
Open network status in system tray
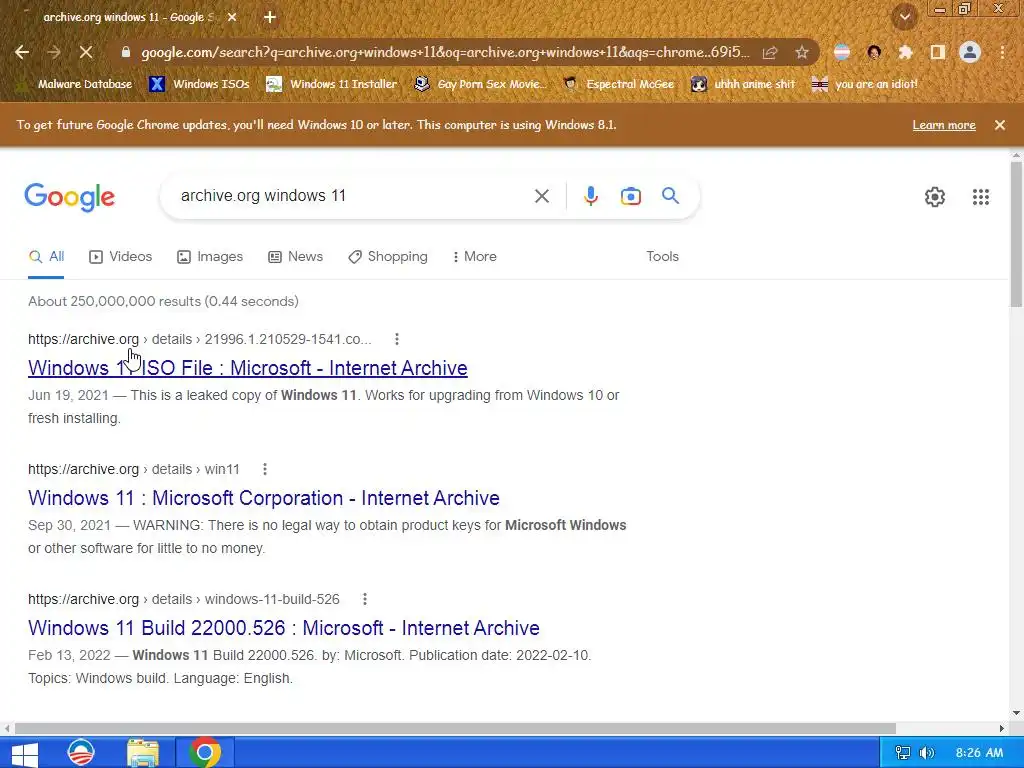903,753
